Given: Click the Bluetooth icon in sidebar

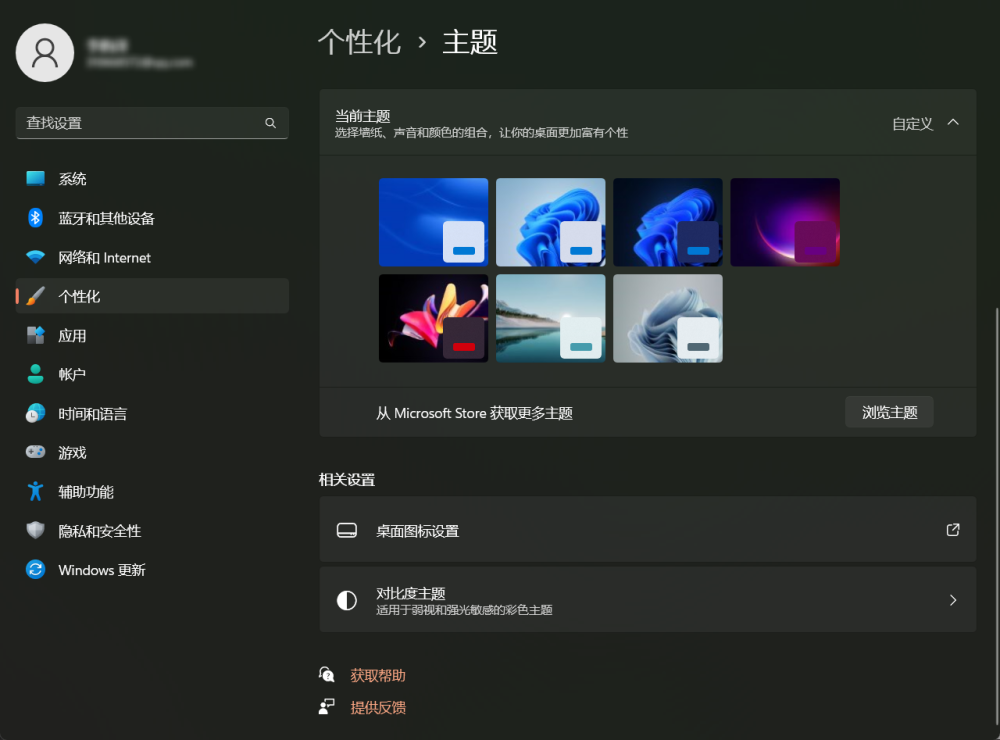Looking at the screenshot, I should click(36, 218).
